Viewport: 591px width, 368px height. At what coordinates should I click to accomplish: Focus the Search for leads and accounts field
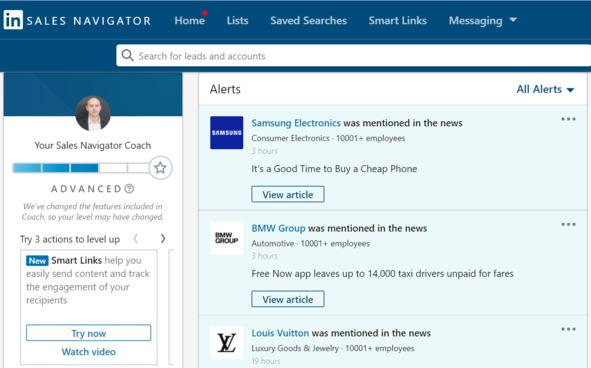[x=353, y=56]
